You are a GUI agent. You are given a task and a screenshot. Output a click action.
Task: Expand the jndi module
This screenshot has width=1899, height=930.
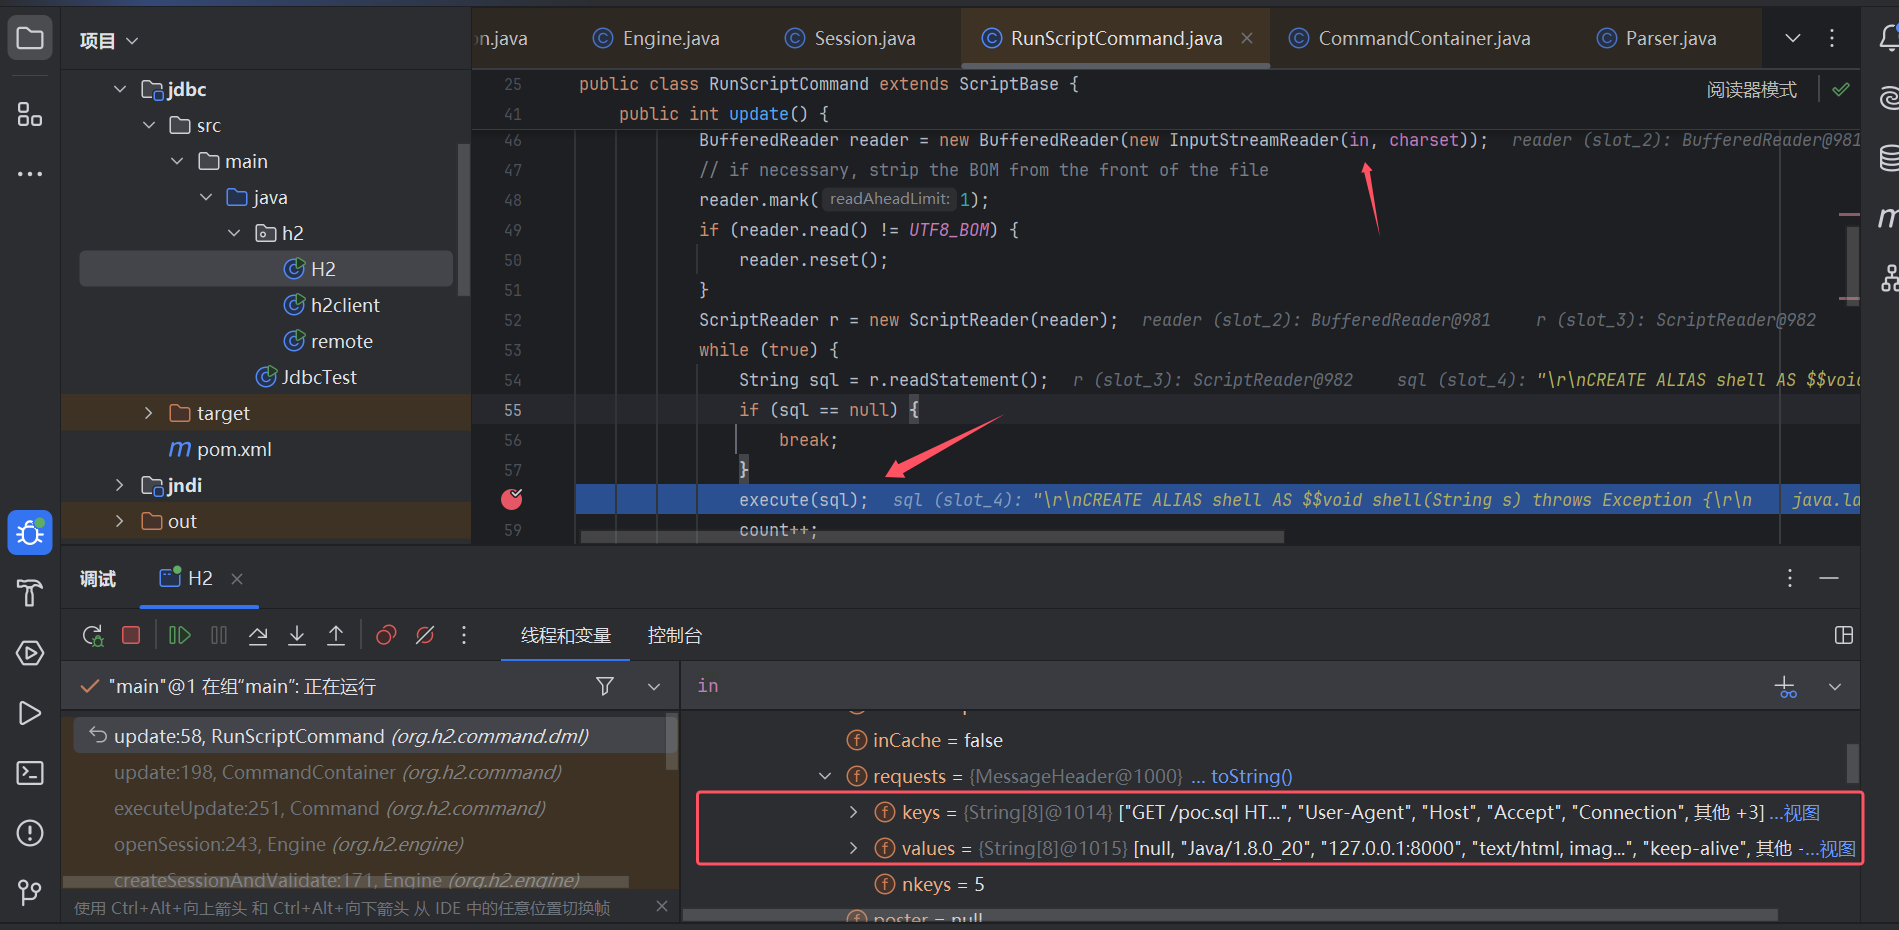(120, 485)
